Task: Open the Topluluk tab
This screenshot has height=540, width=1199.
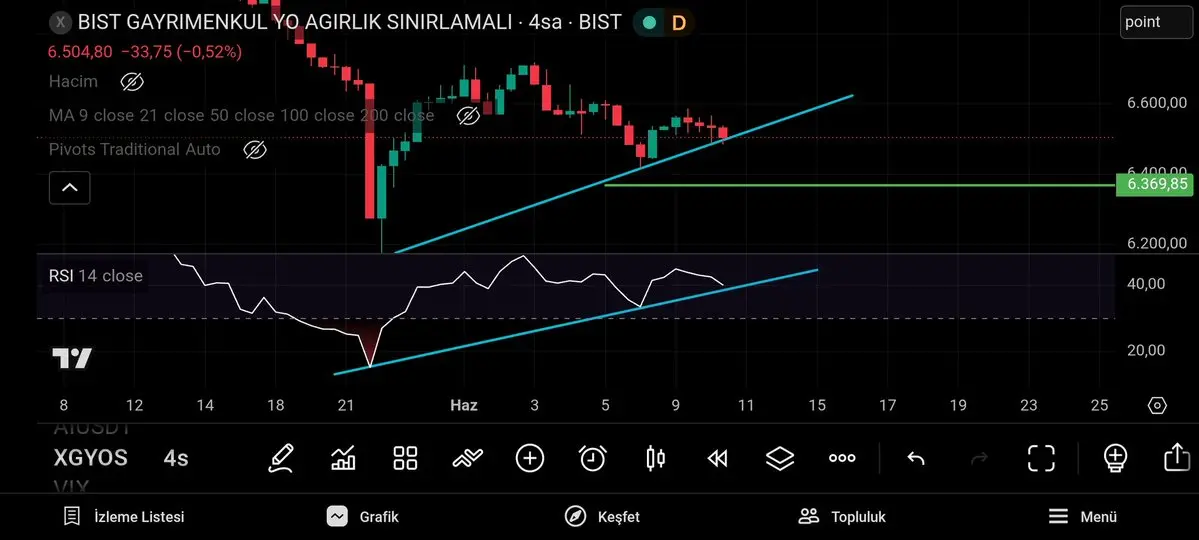Action: [842, 516]
